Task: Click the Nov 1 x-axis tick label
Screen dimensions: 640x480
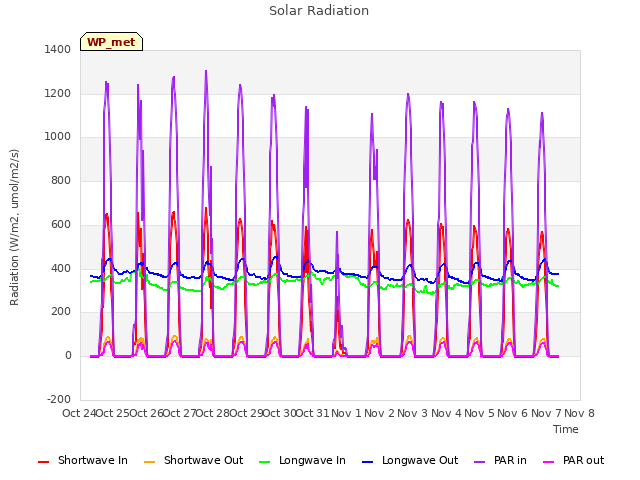Action: click(x=346, y=413)
